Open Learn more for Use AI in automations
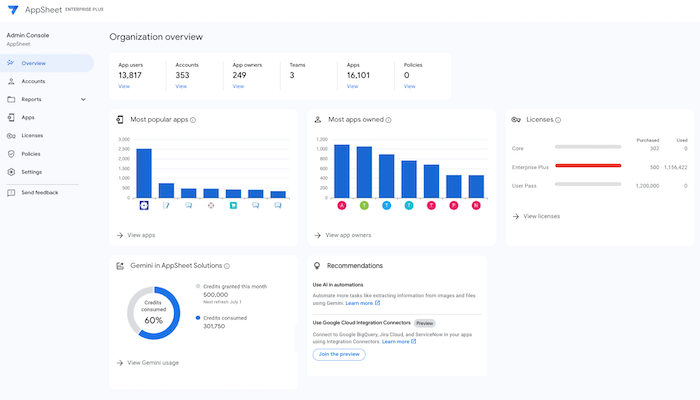 [359, 303]
